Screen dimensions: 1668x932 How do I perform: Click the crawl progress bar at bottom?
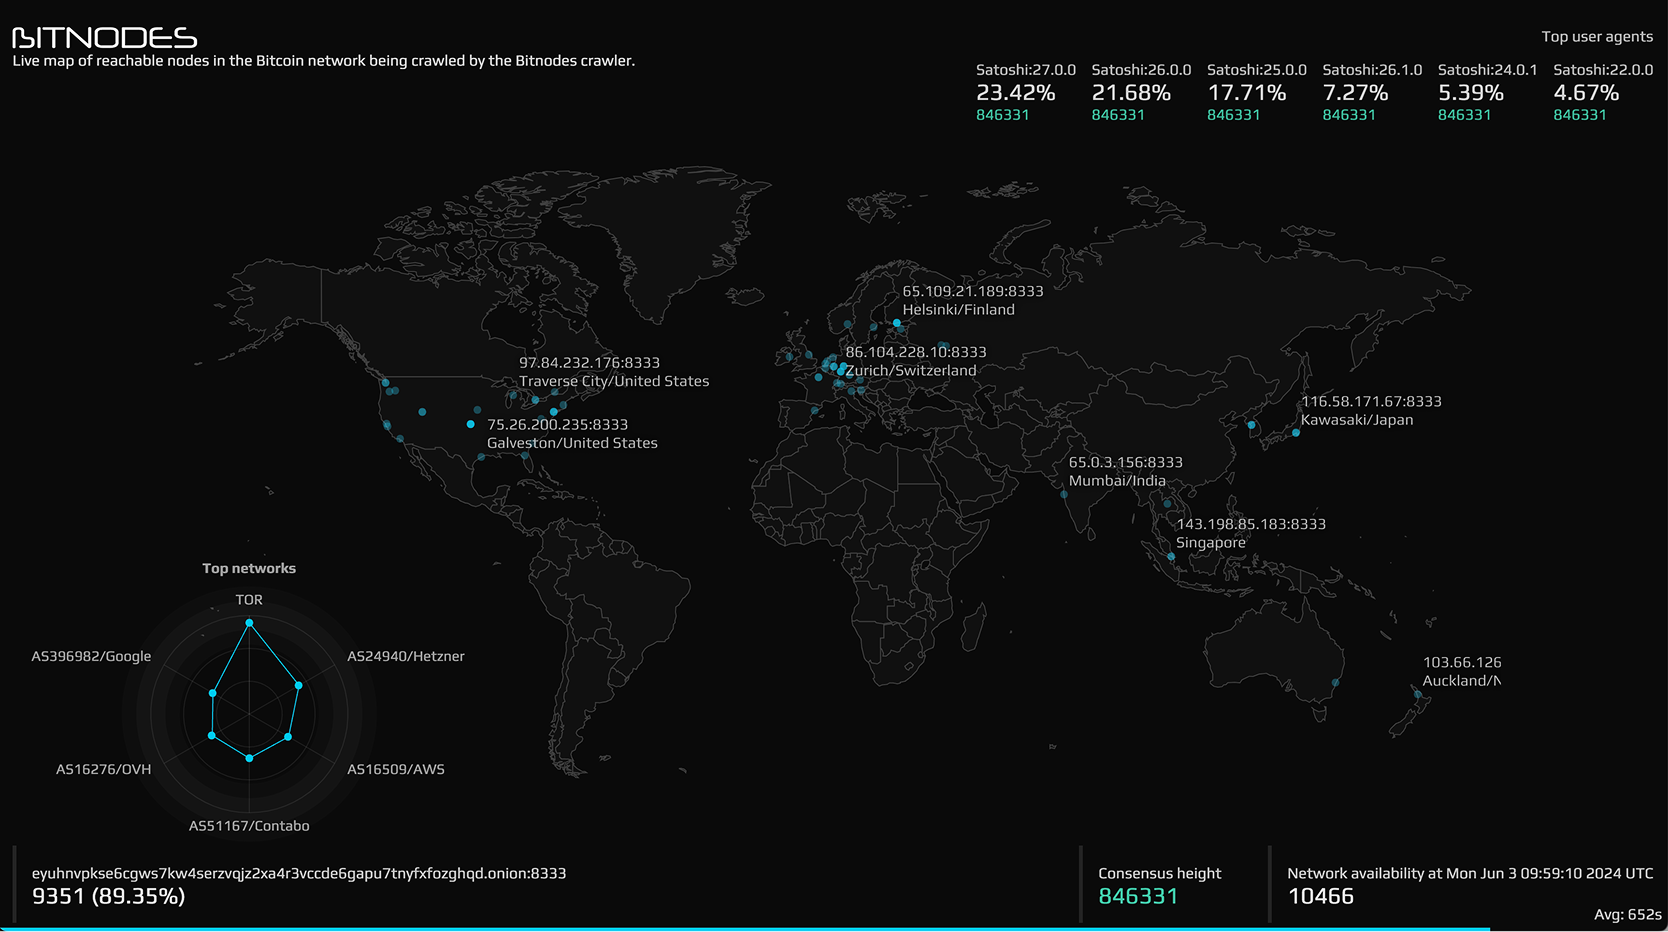745,929
